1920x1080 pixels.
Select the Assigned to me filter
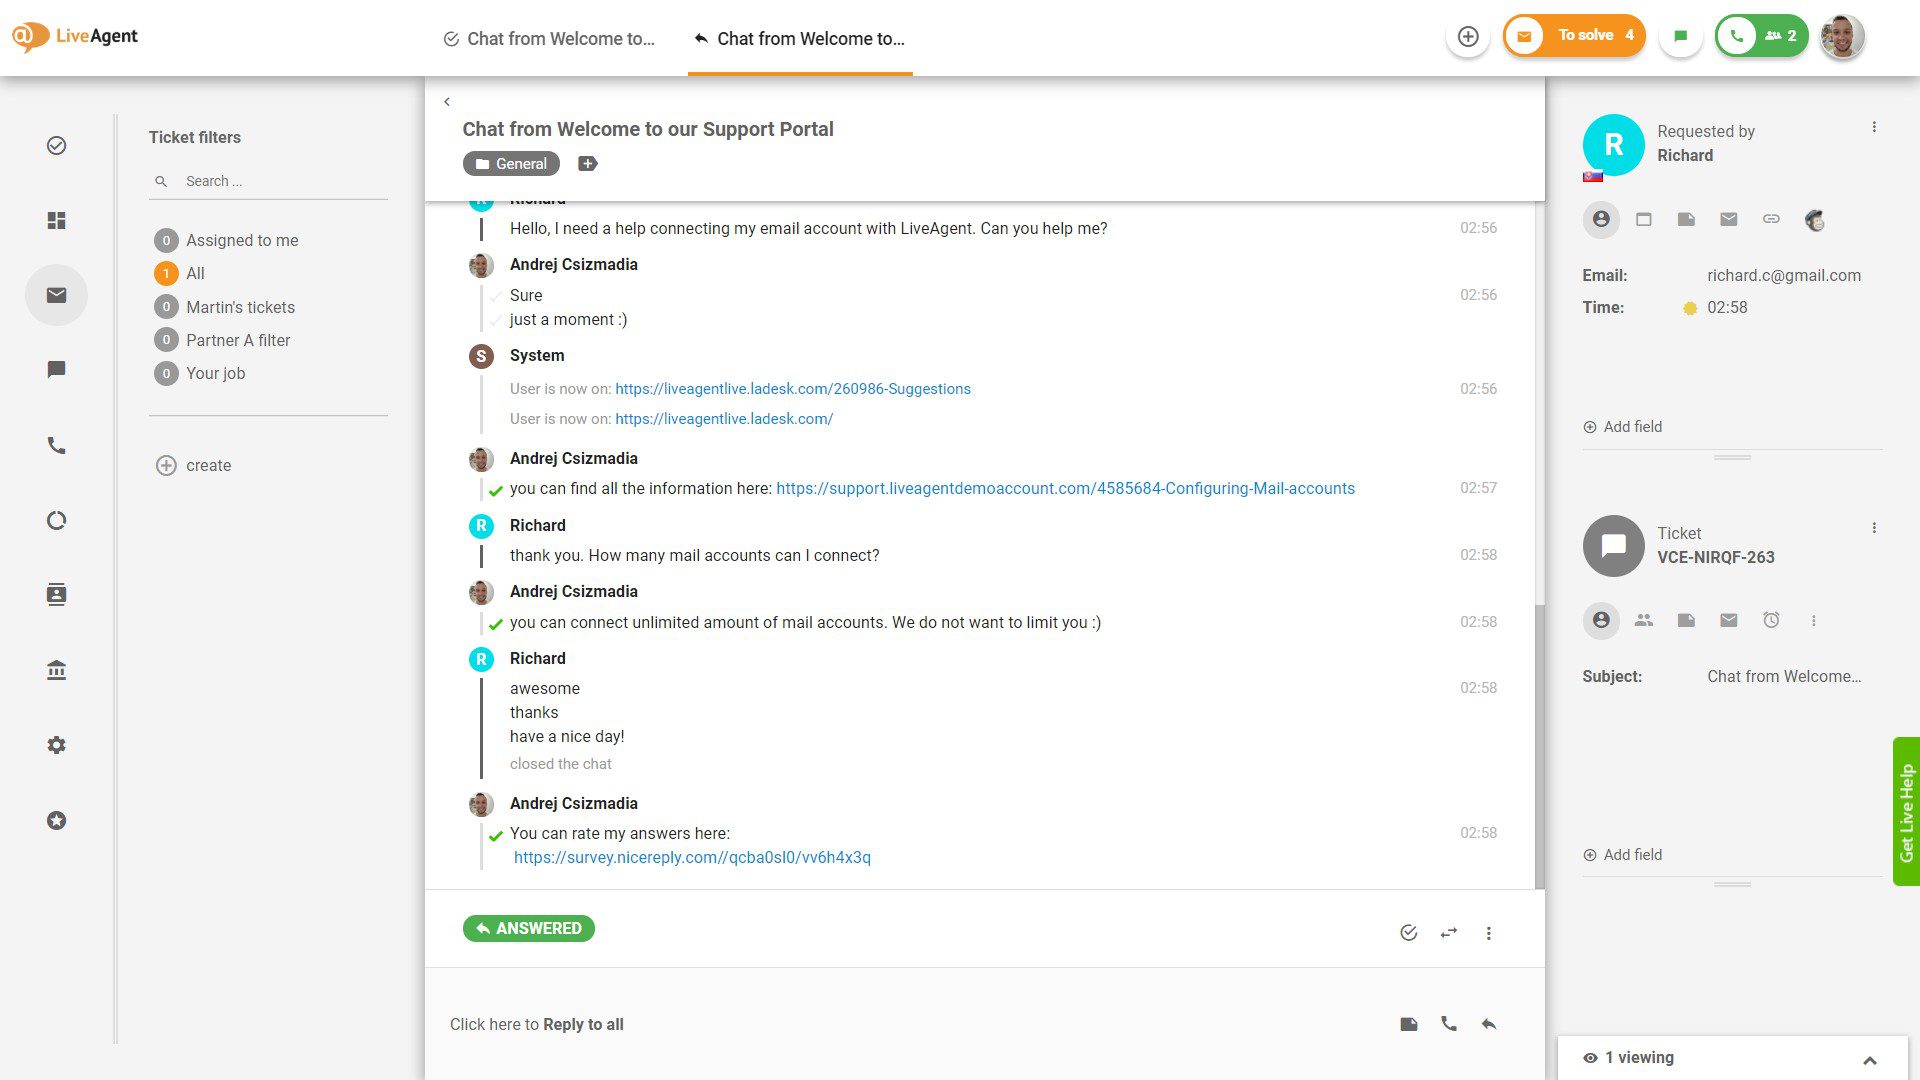(x=242, y=240)
